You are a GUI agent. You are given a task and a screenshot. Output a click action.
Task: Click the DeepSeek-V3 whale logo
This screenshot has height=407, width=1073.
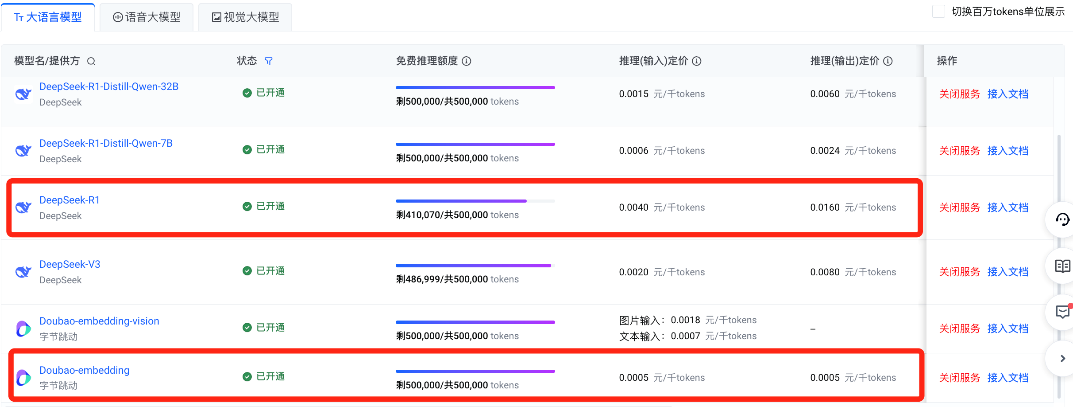[x=24, y=272]
